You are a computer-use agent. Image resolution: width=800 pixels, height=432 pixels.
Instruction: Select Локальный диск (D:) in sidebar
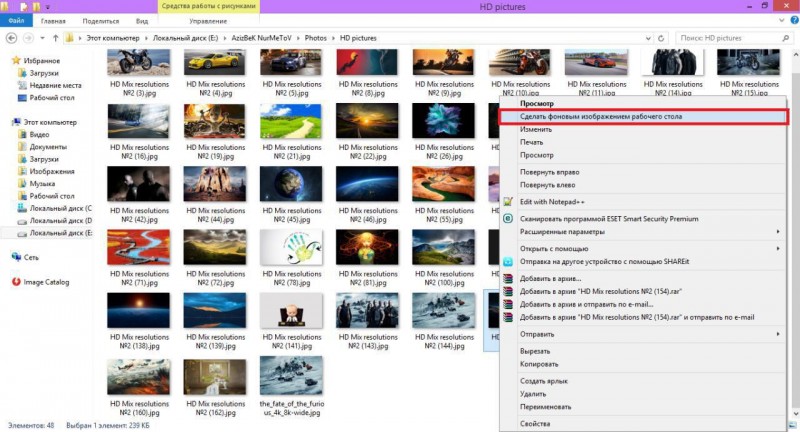tap(60, 221)
